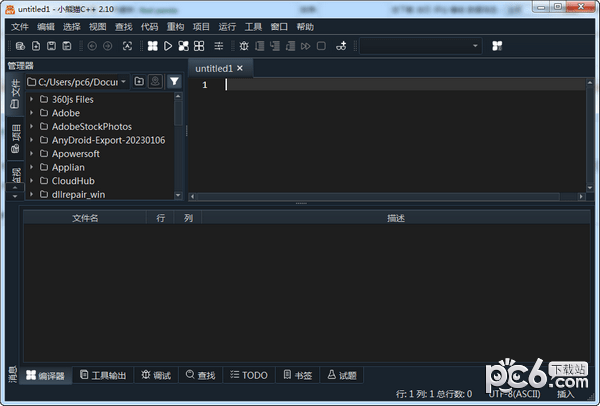Click the step out debug icon
Viewport: 600px width, 406px height.
(290, 46)
